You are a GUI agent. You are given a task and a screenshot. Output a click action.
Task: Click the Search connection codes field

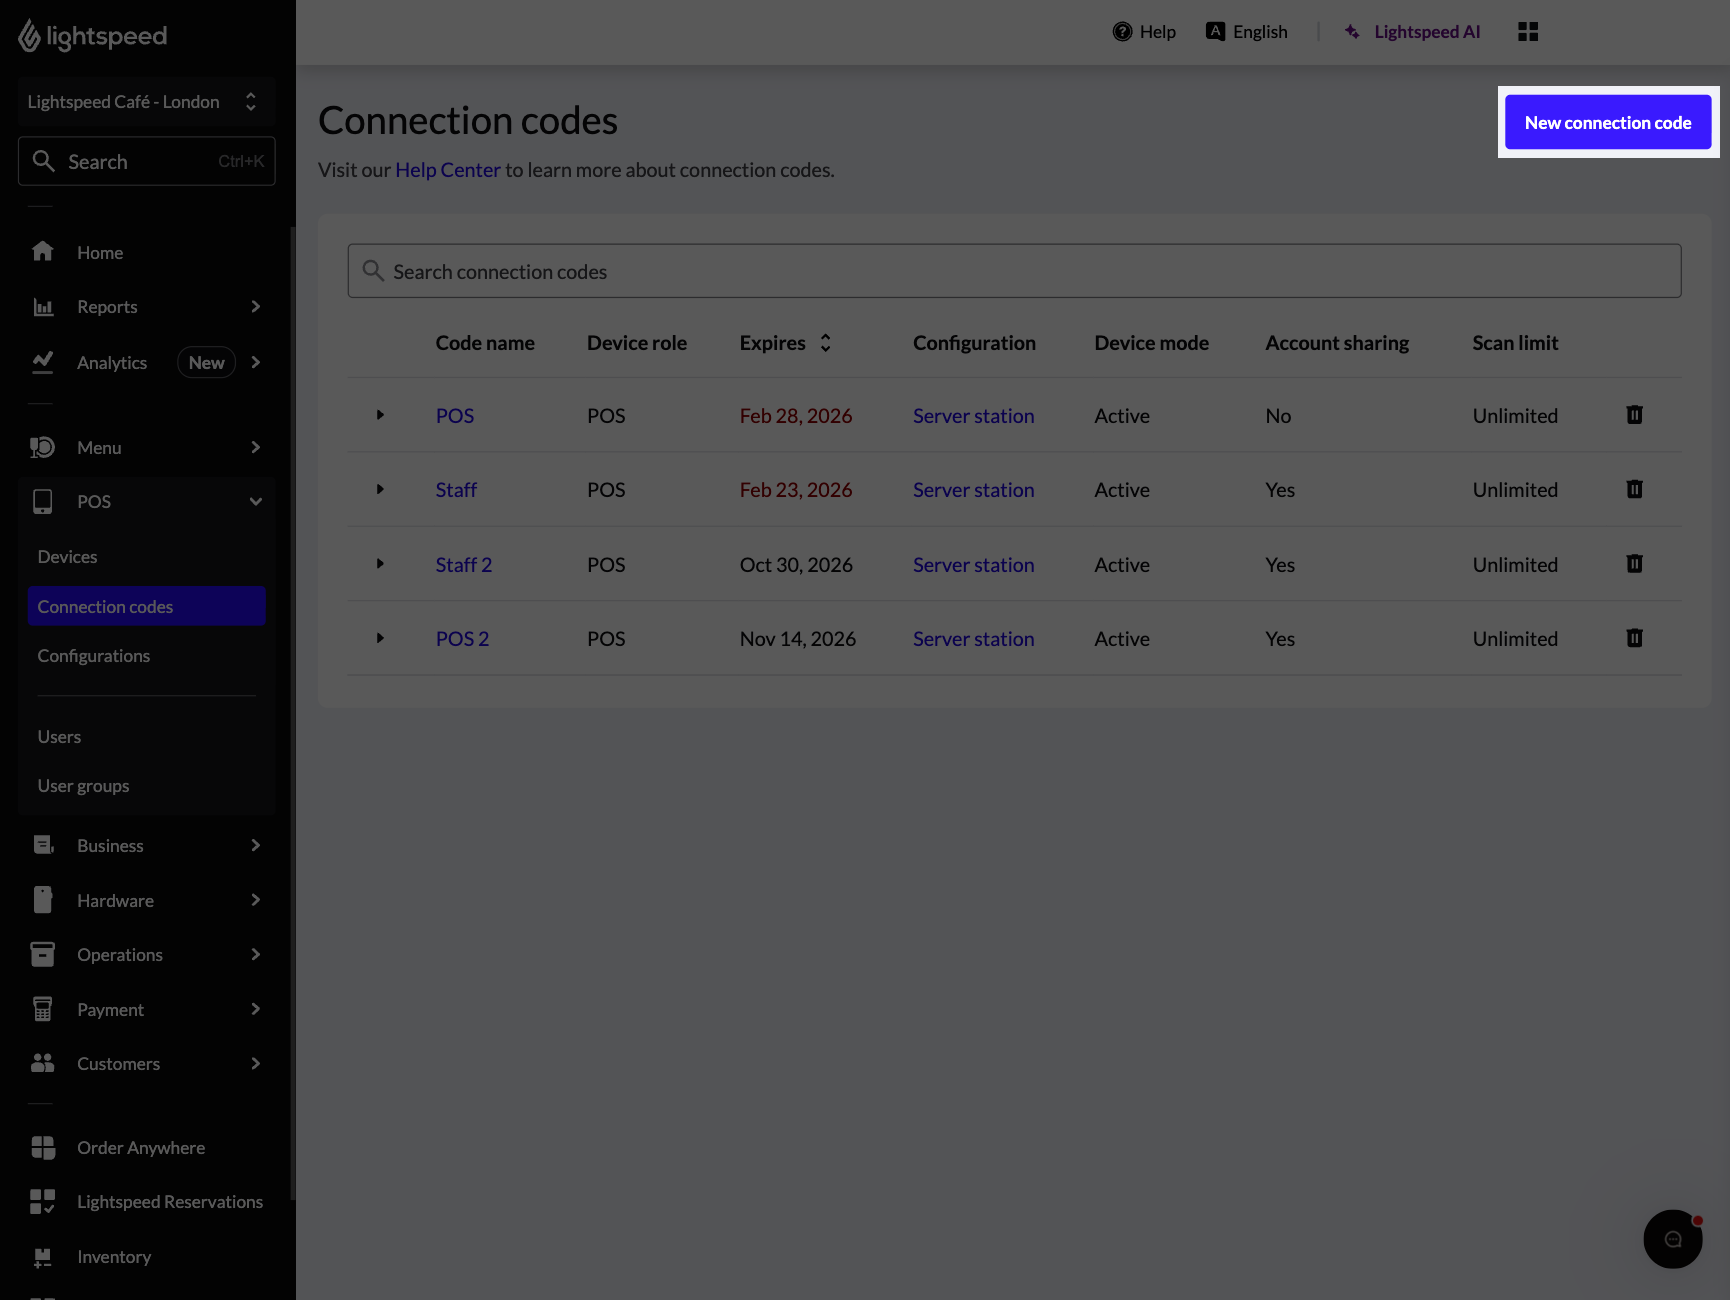click(1013, 271)
